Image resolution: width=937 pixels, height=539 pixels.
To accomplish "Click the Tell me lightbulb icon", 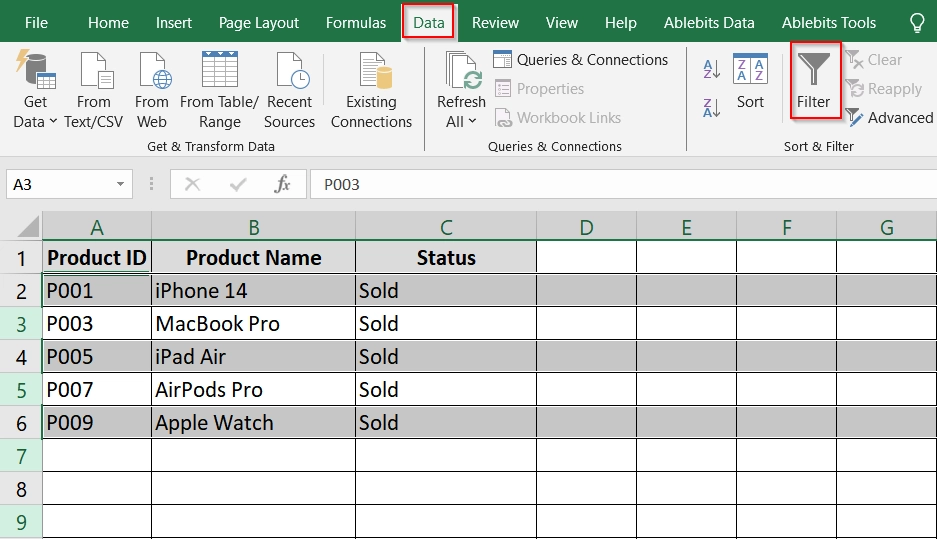I will (x=917, y=23).
